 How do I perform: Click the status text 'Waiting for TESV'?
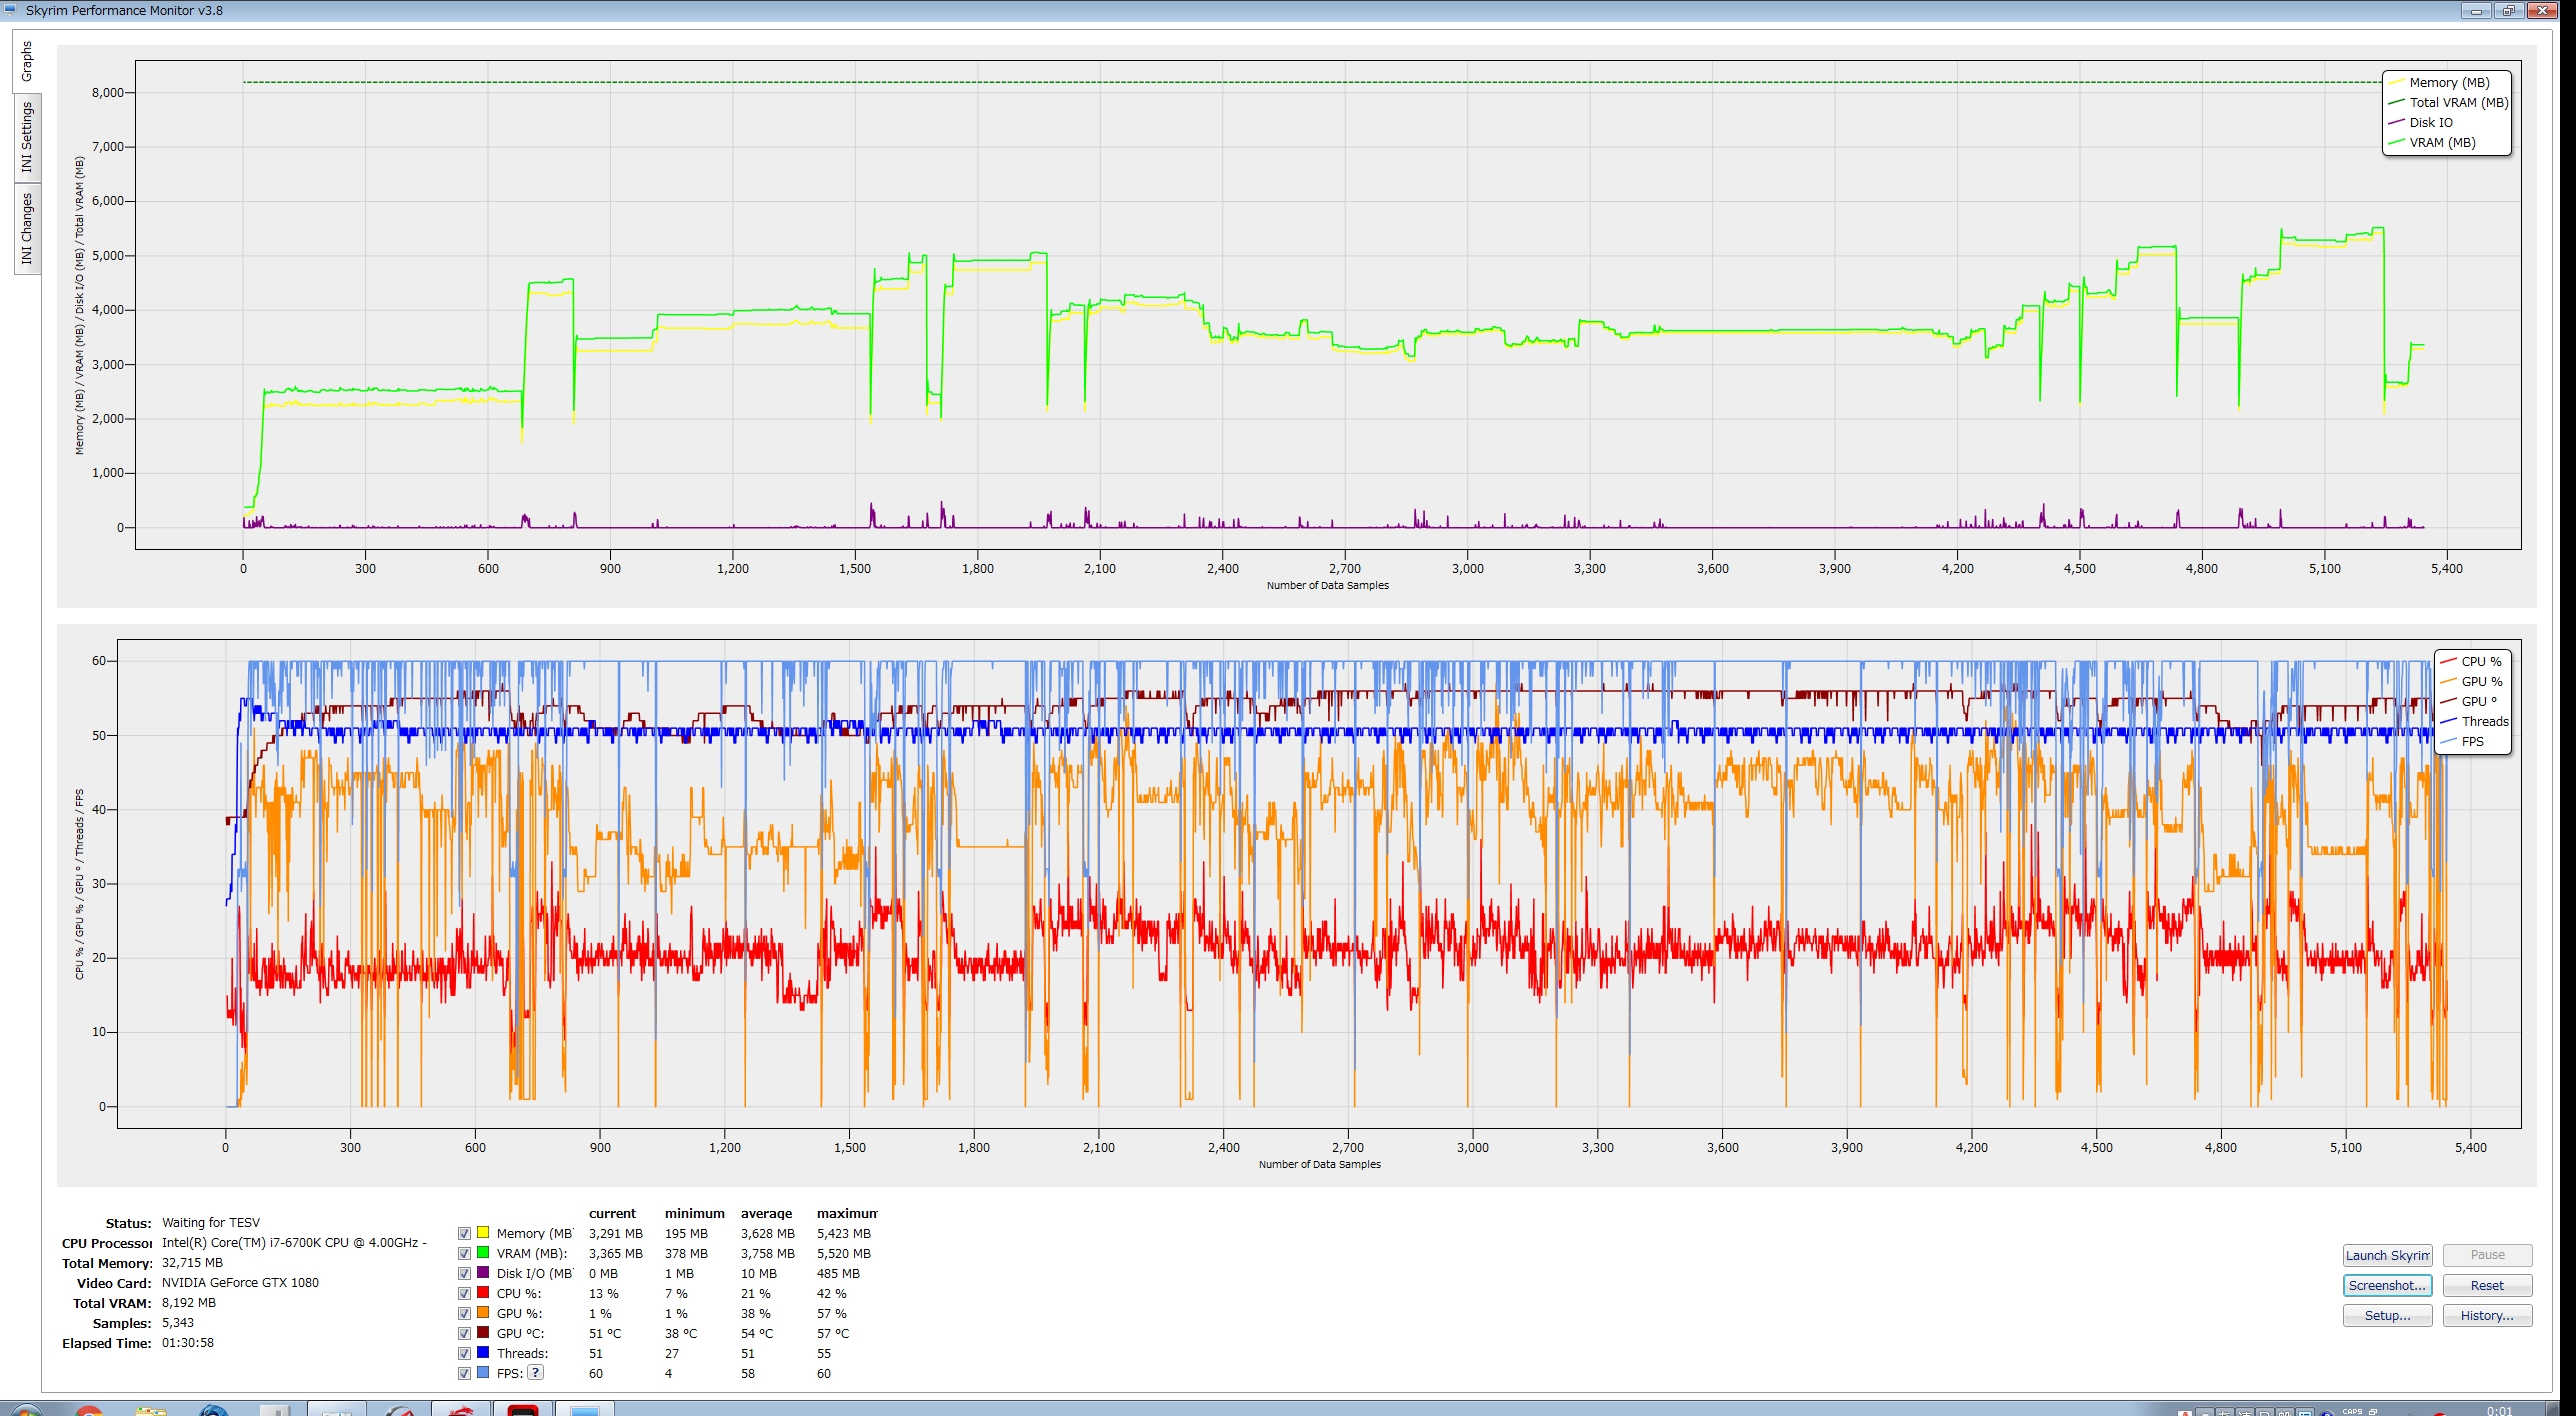211,1222
